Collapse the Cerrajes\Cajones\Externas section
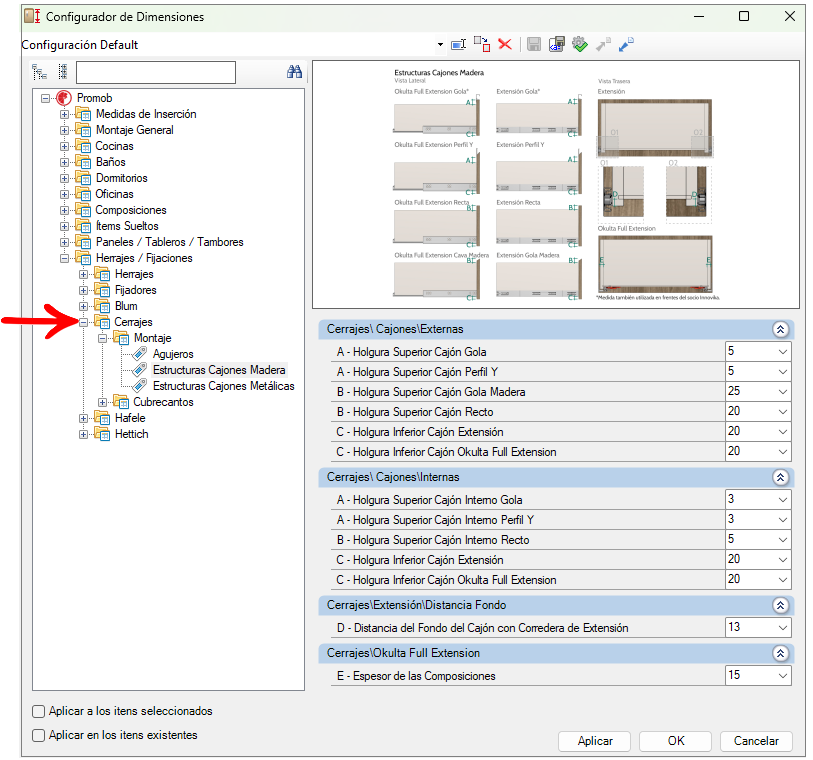 tap(780, 329)
